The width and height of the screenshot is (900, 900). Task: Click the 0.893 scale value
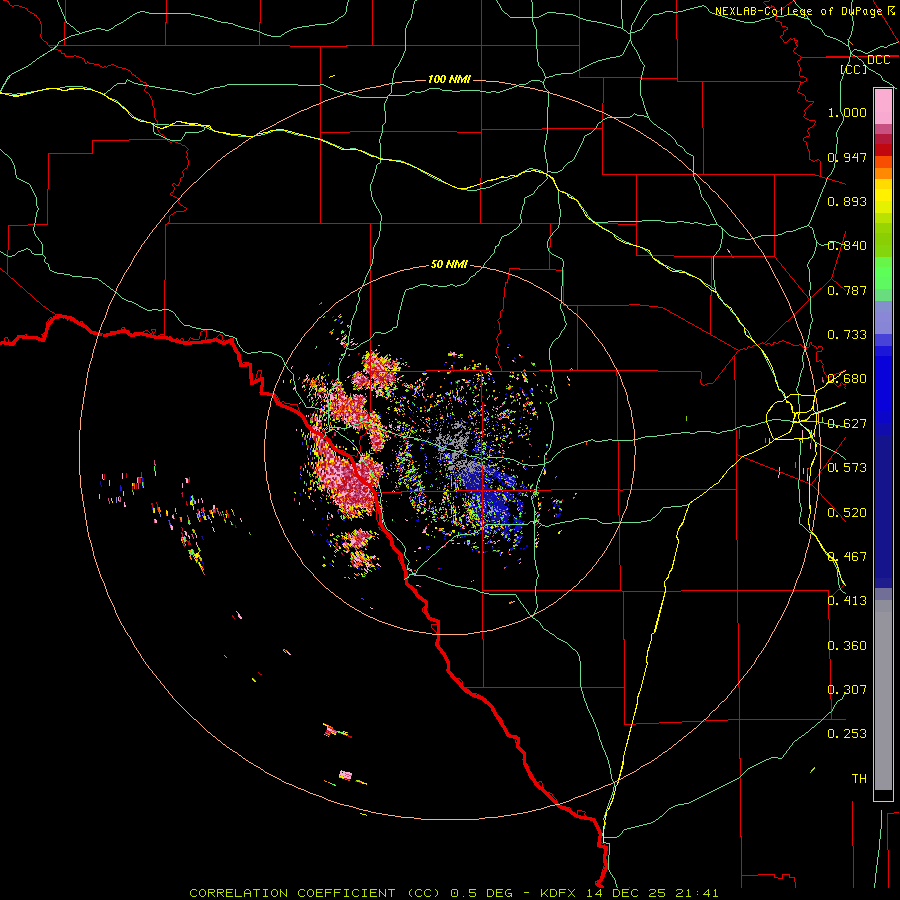847,201
